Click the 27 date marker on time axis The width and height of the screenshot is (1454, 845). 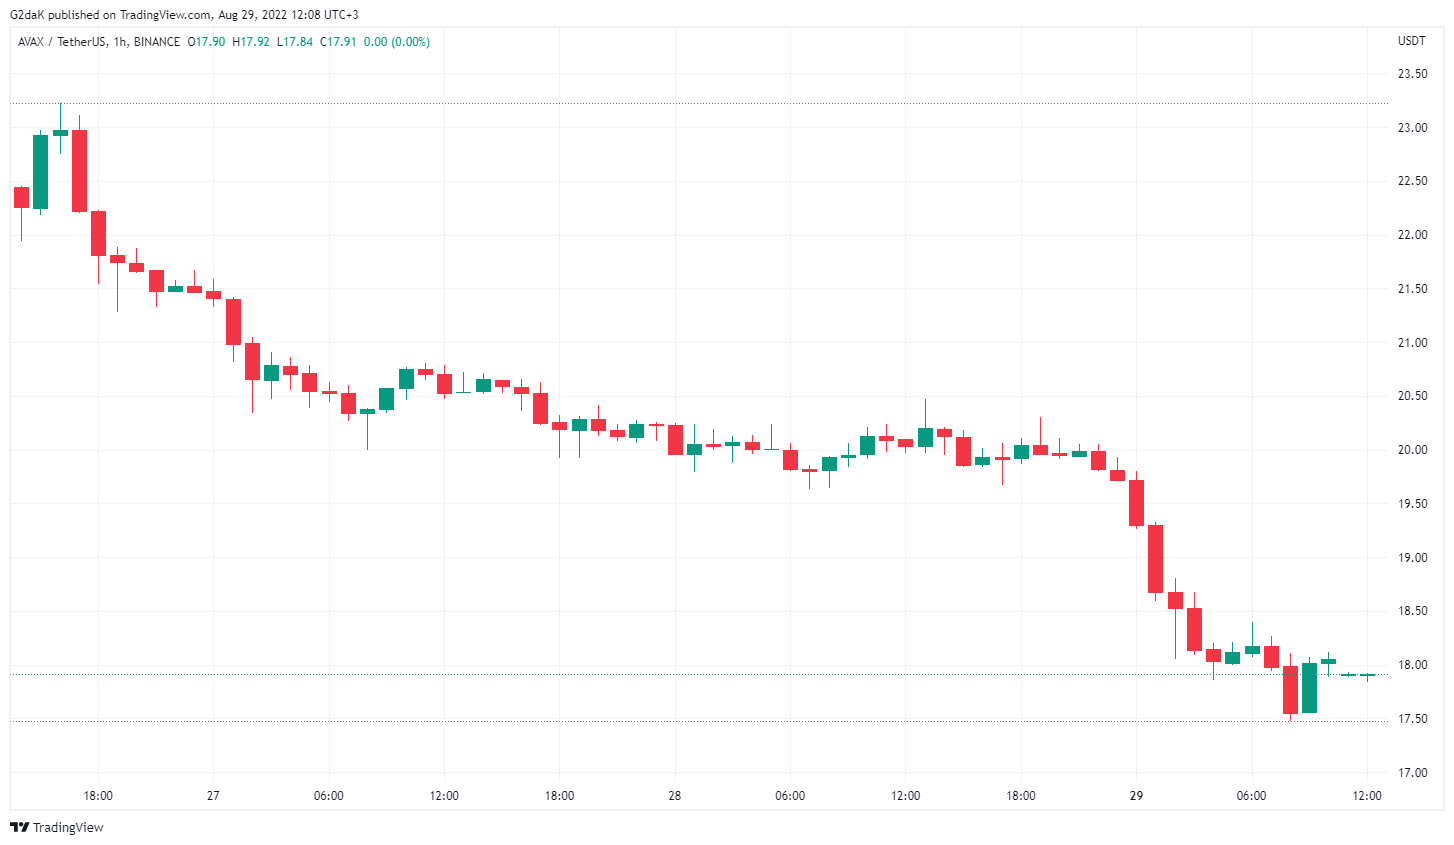click(213, 796)
